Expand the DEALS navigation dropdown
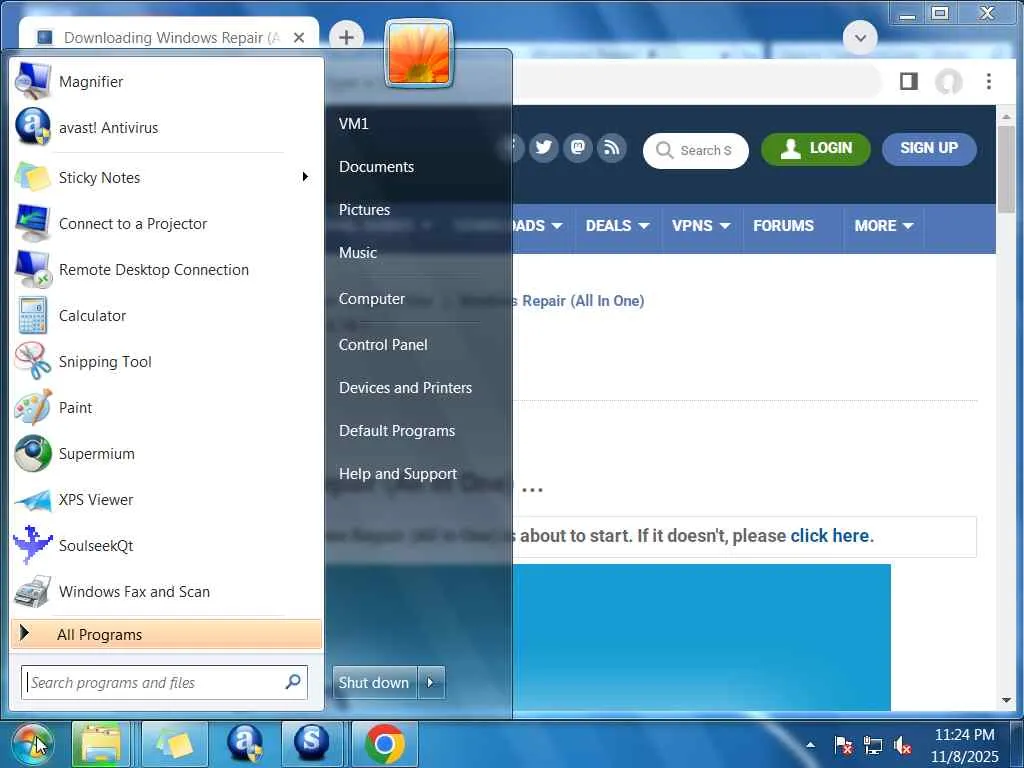The image size is (1024, 768). [x=617, y=226]
